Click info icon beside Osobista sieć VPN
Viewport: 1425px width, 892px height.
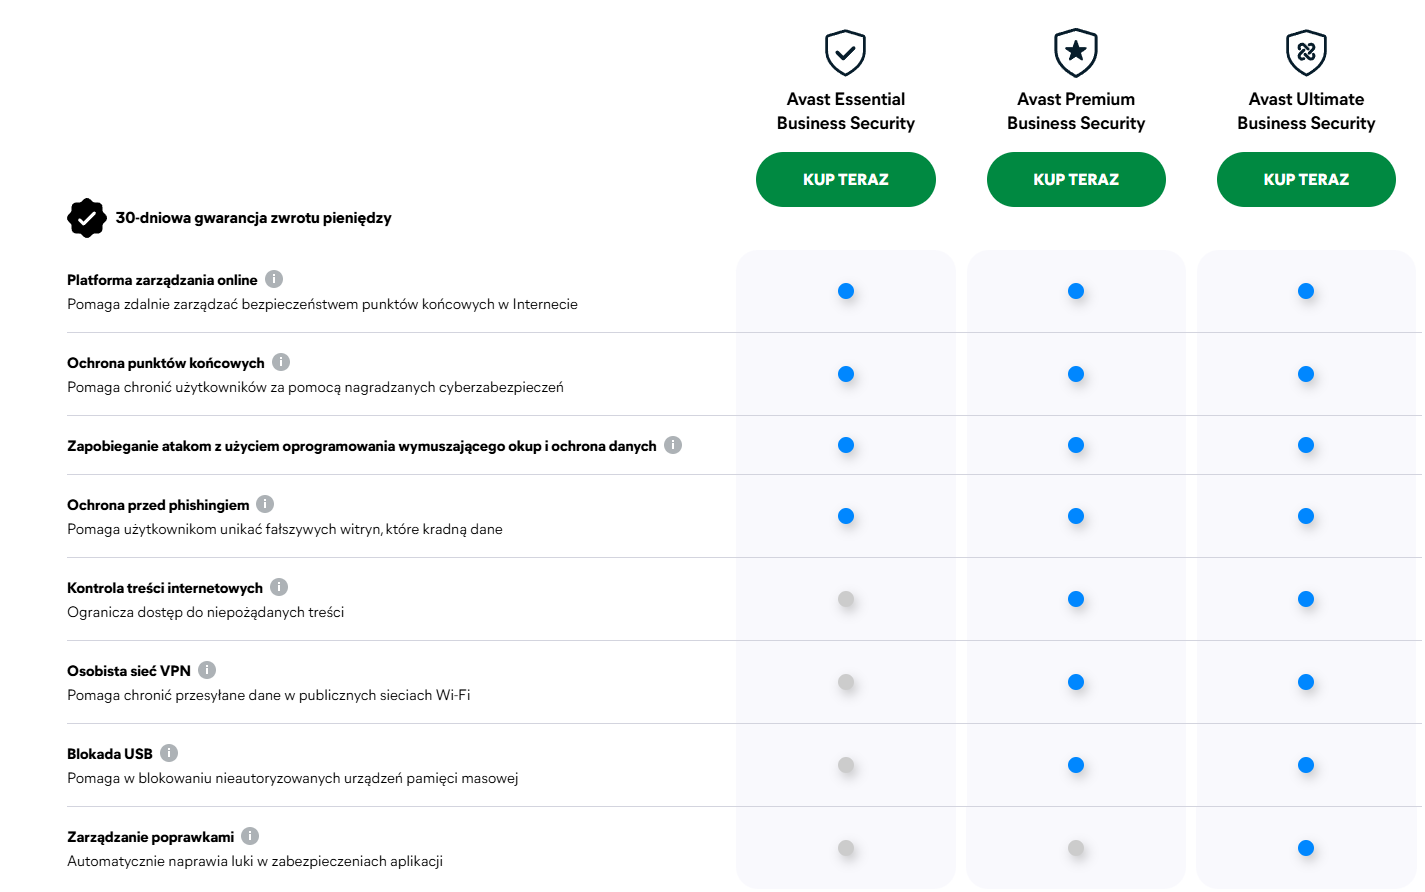(x=207, y=670)
